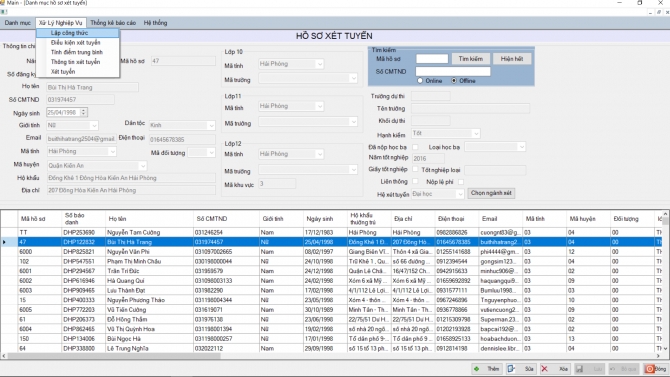Click the Lưu save button
The image size is (670, 377).
pos(590,369)
